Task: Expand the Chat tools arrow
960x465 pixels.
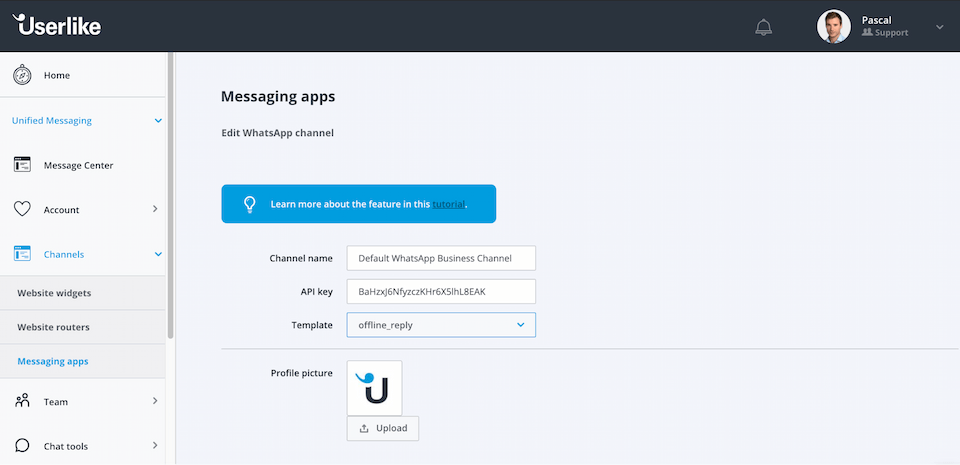Action: point(155,445)
